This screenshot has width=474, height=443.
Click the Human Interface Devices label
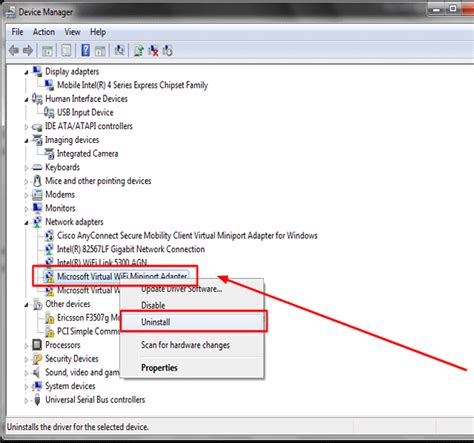(86, 99)
